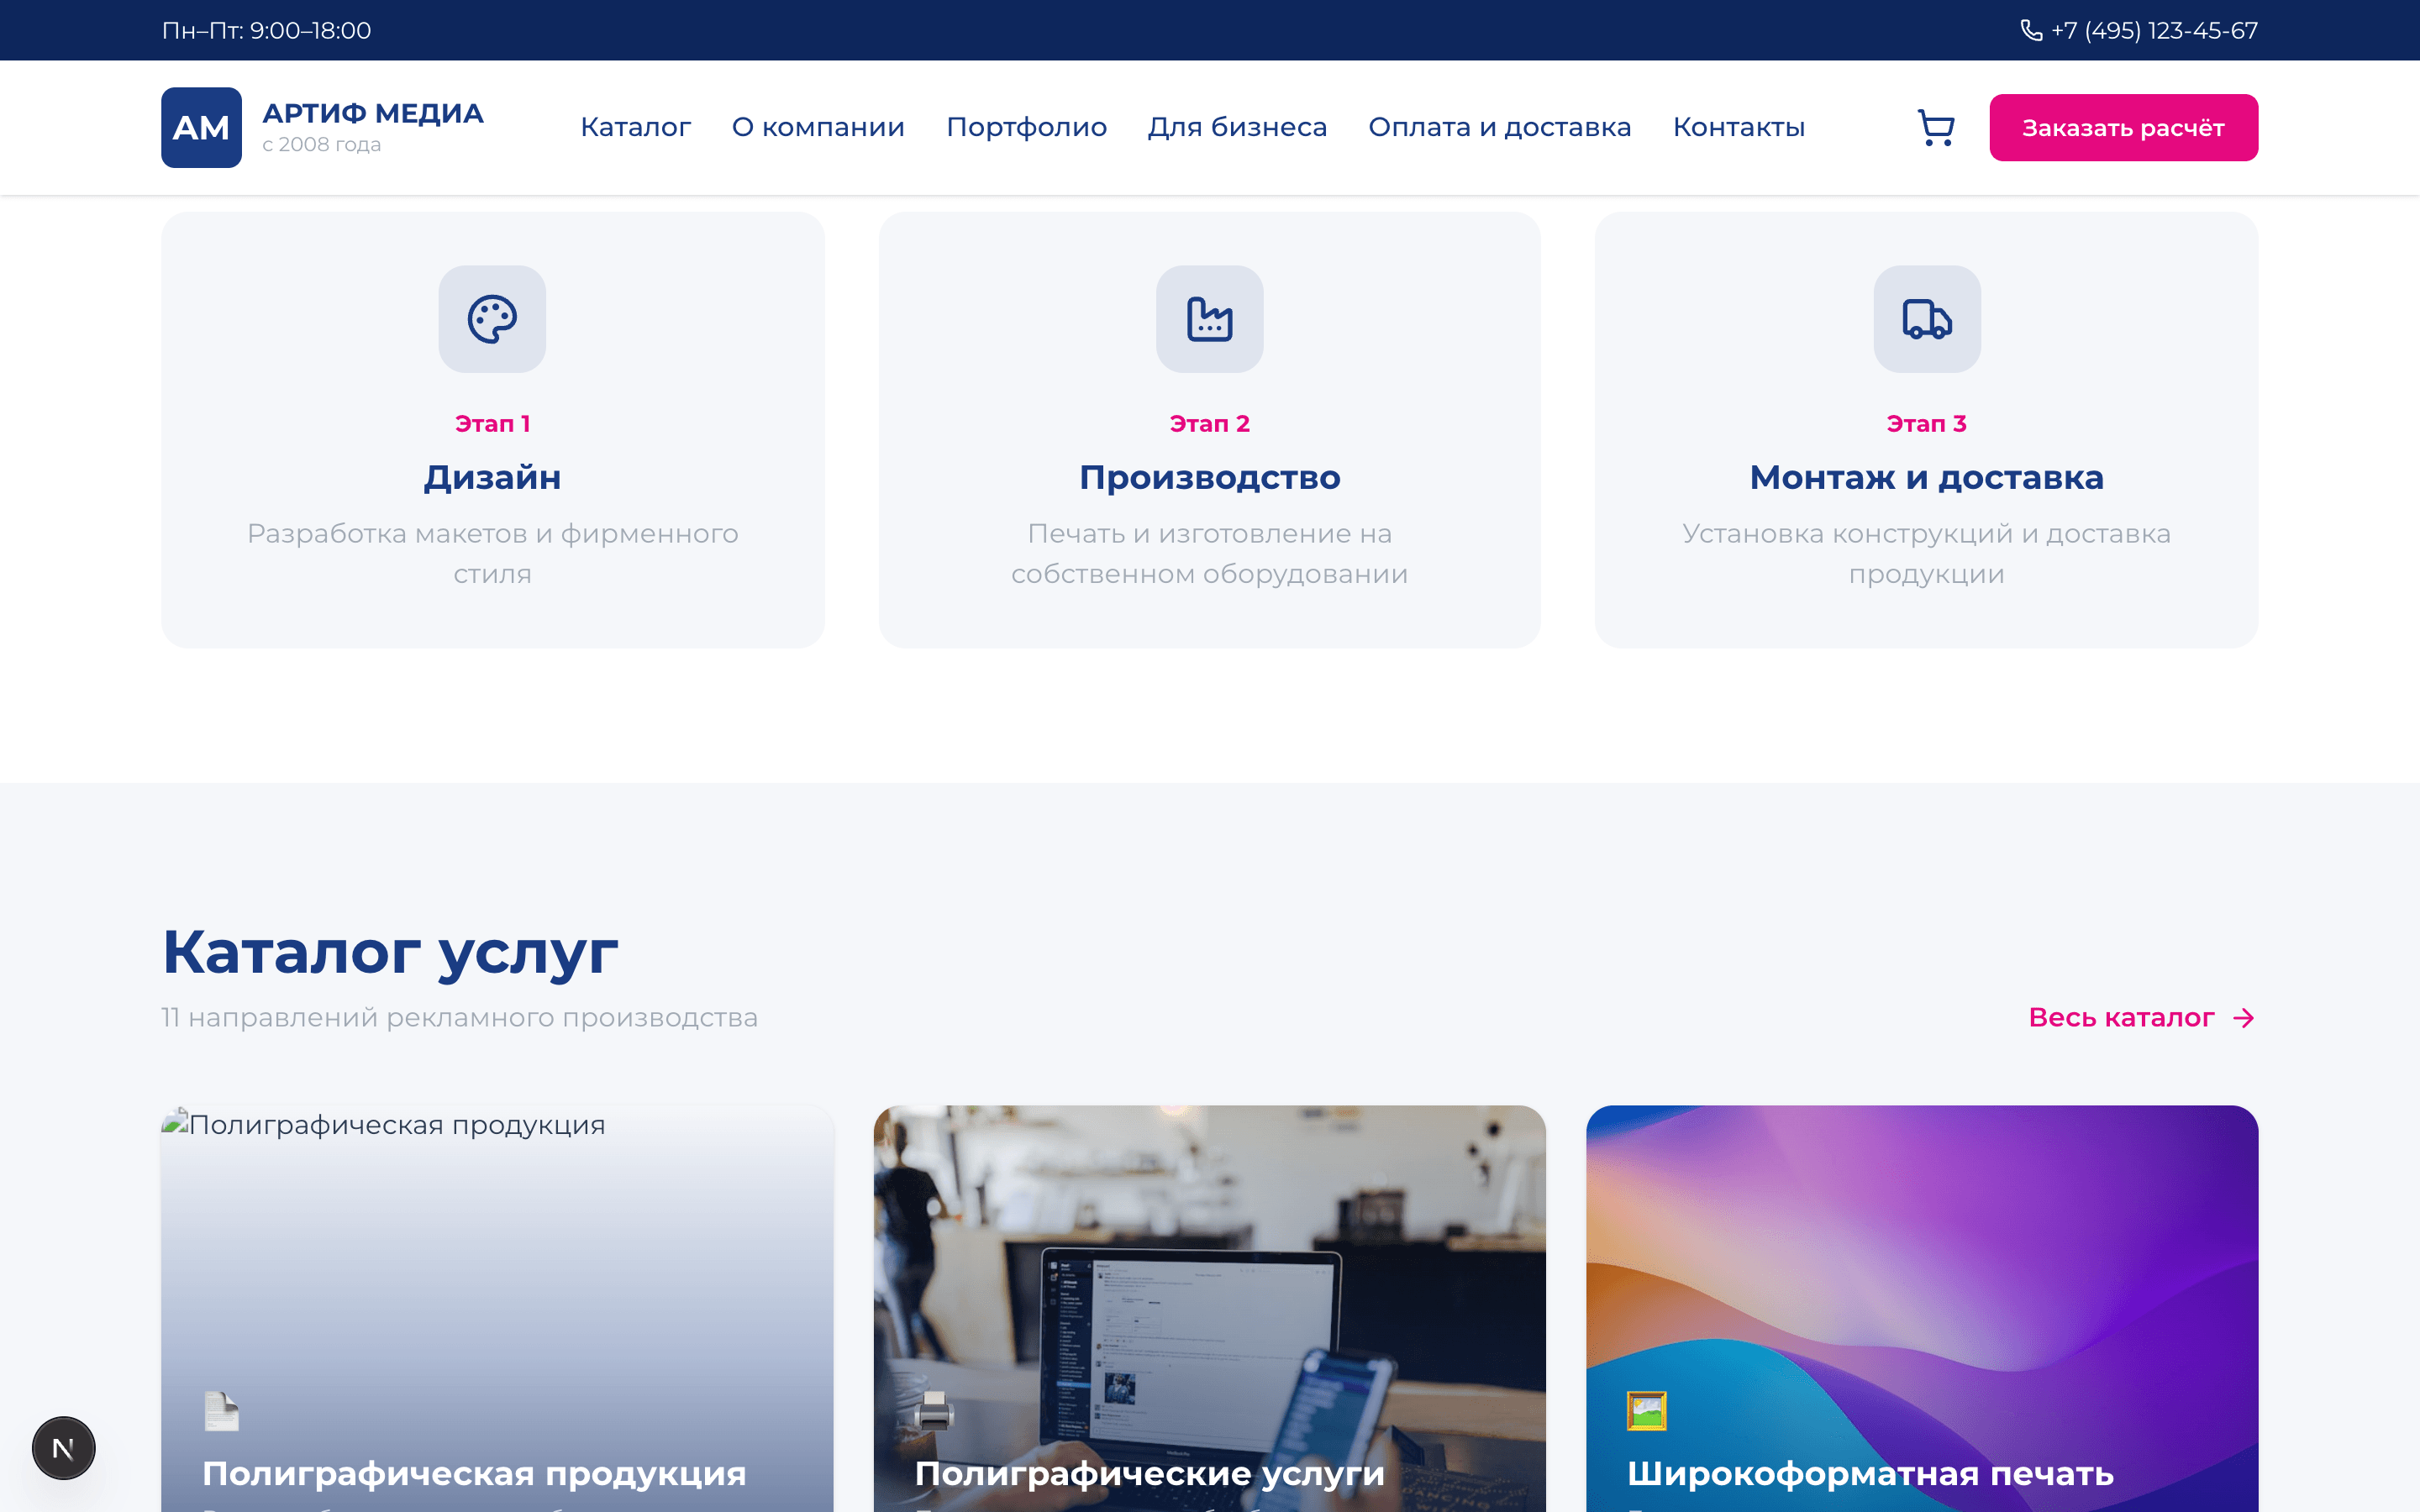The width and height of the screenshot is (2420, 1512).
Task: Click the Каталог услуг heading
Action: point(390,952)
